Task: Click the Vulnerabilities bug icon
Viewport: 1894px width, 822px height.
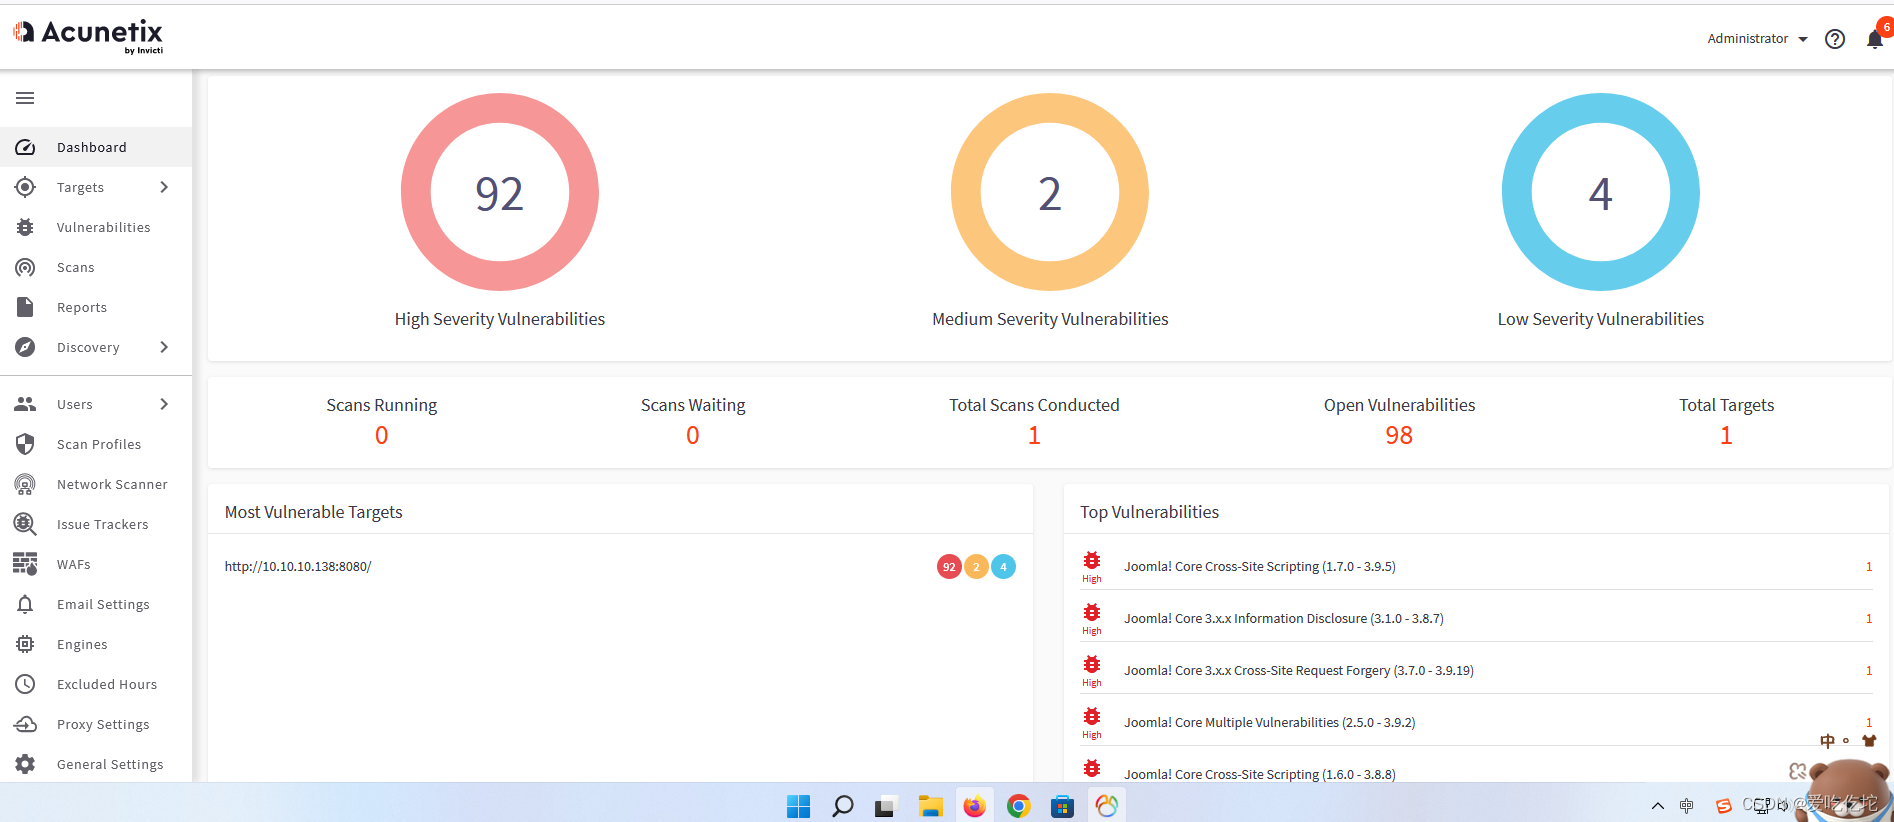Action: (x=25, y=227)
